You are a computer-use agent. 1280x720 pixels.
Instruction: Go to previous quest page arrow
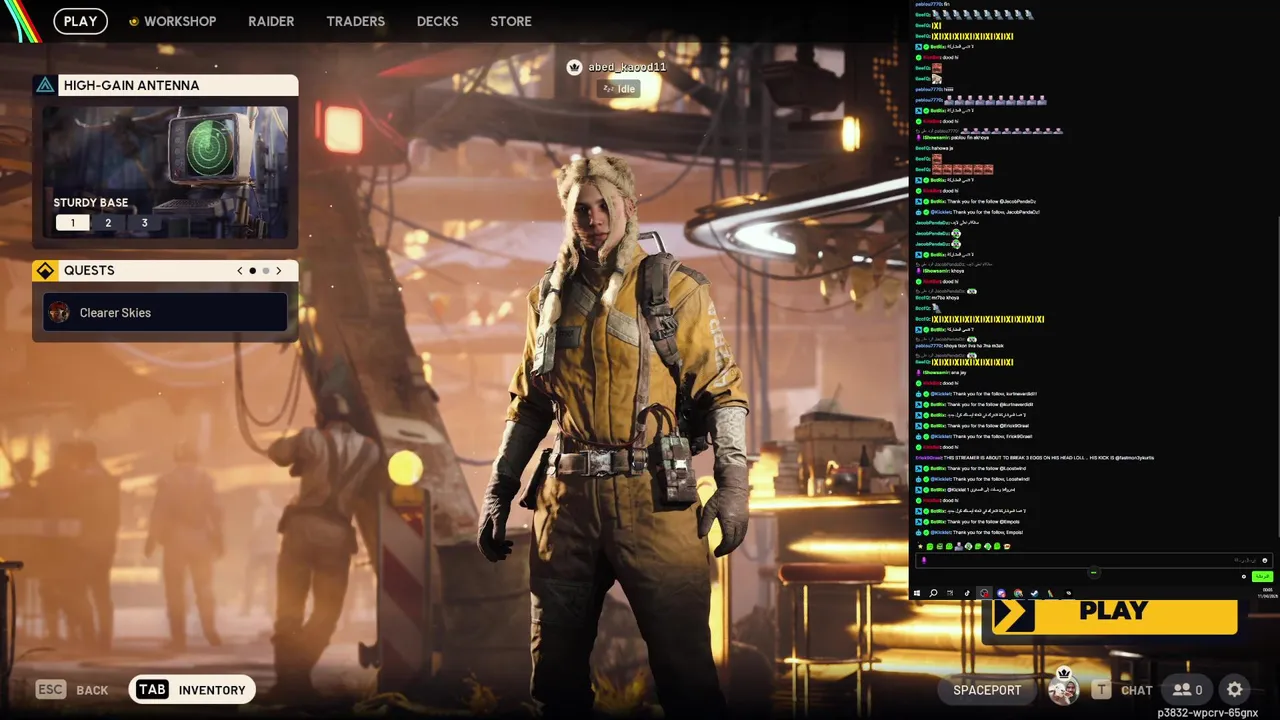point(239,271)
